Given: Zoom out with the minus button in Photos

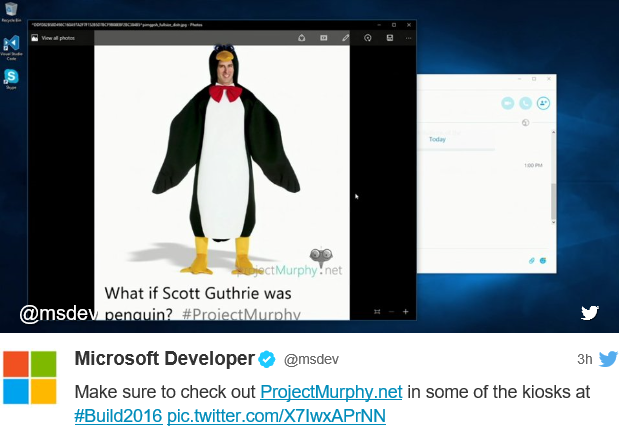Looking at the screenshot, I should [x=391, y=312].
